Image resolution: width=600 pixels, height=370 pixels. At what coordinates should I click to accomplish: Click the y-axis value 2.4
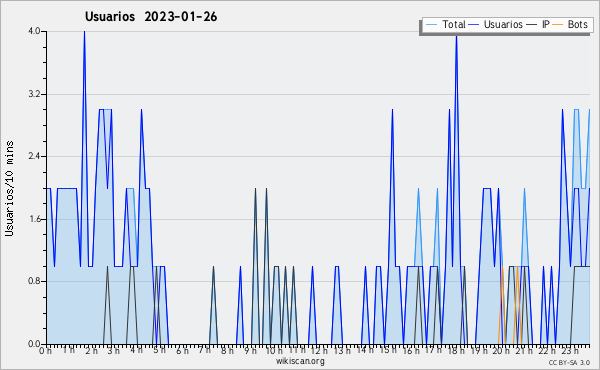pyautogui.click(x=34, y=156)
